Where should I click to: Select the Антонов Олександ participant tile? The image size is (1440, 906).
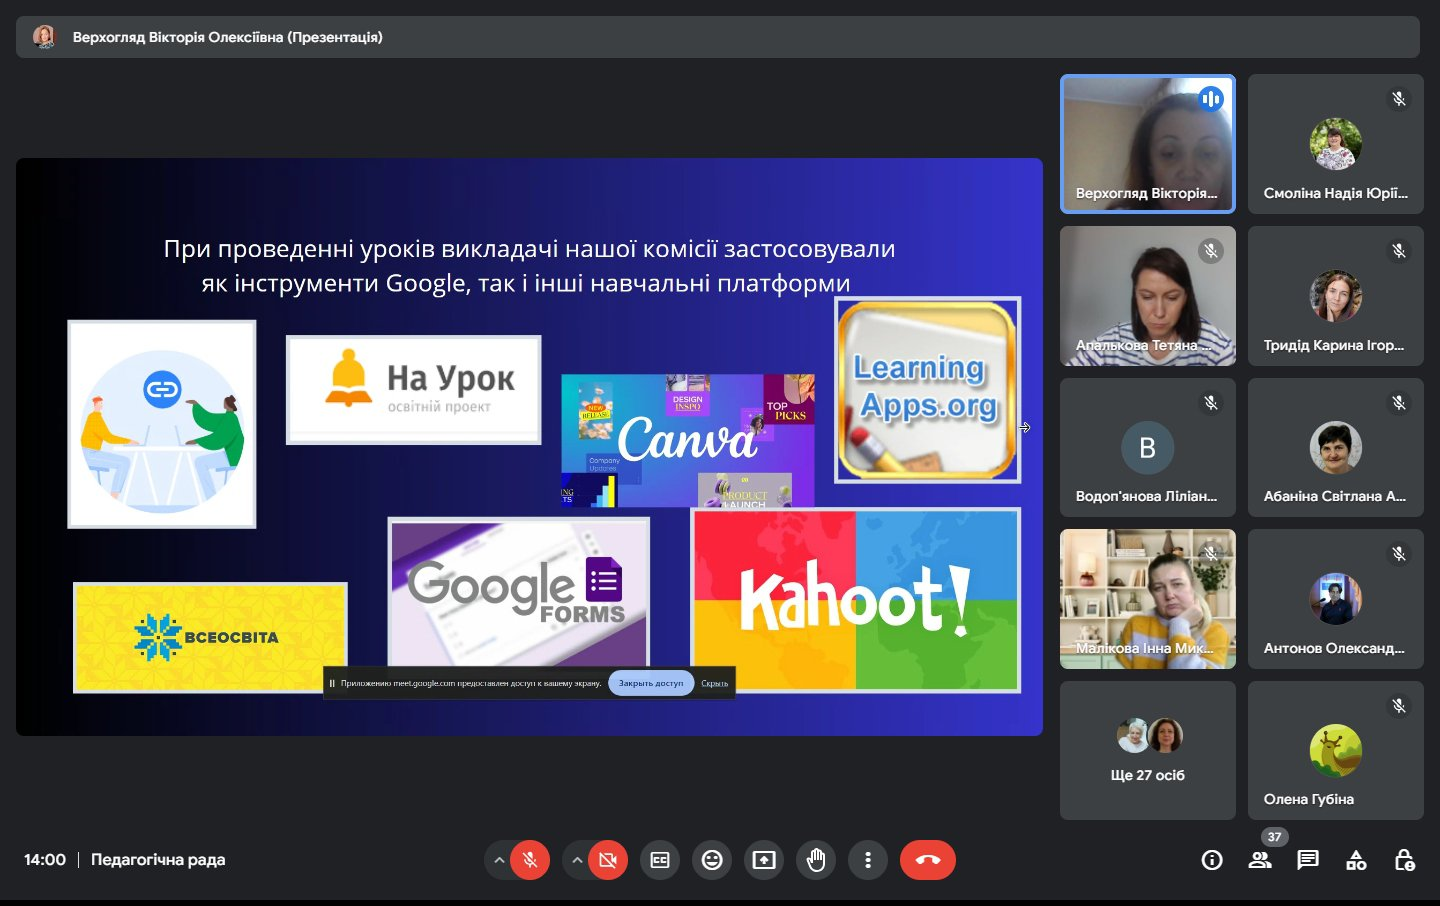1336,599
